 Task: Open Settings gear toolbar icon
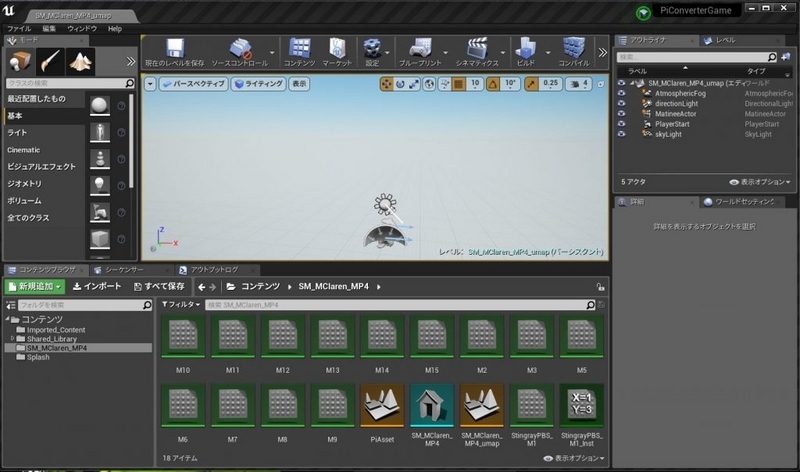tap(372, 52)
